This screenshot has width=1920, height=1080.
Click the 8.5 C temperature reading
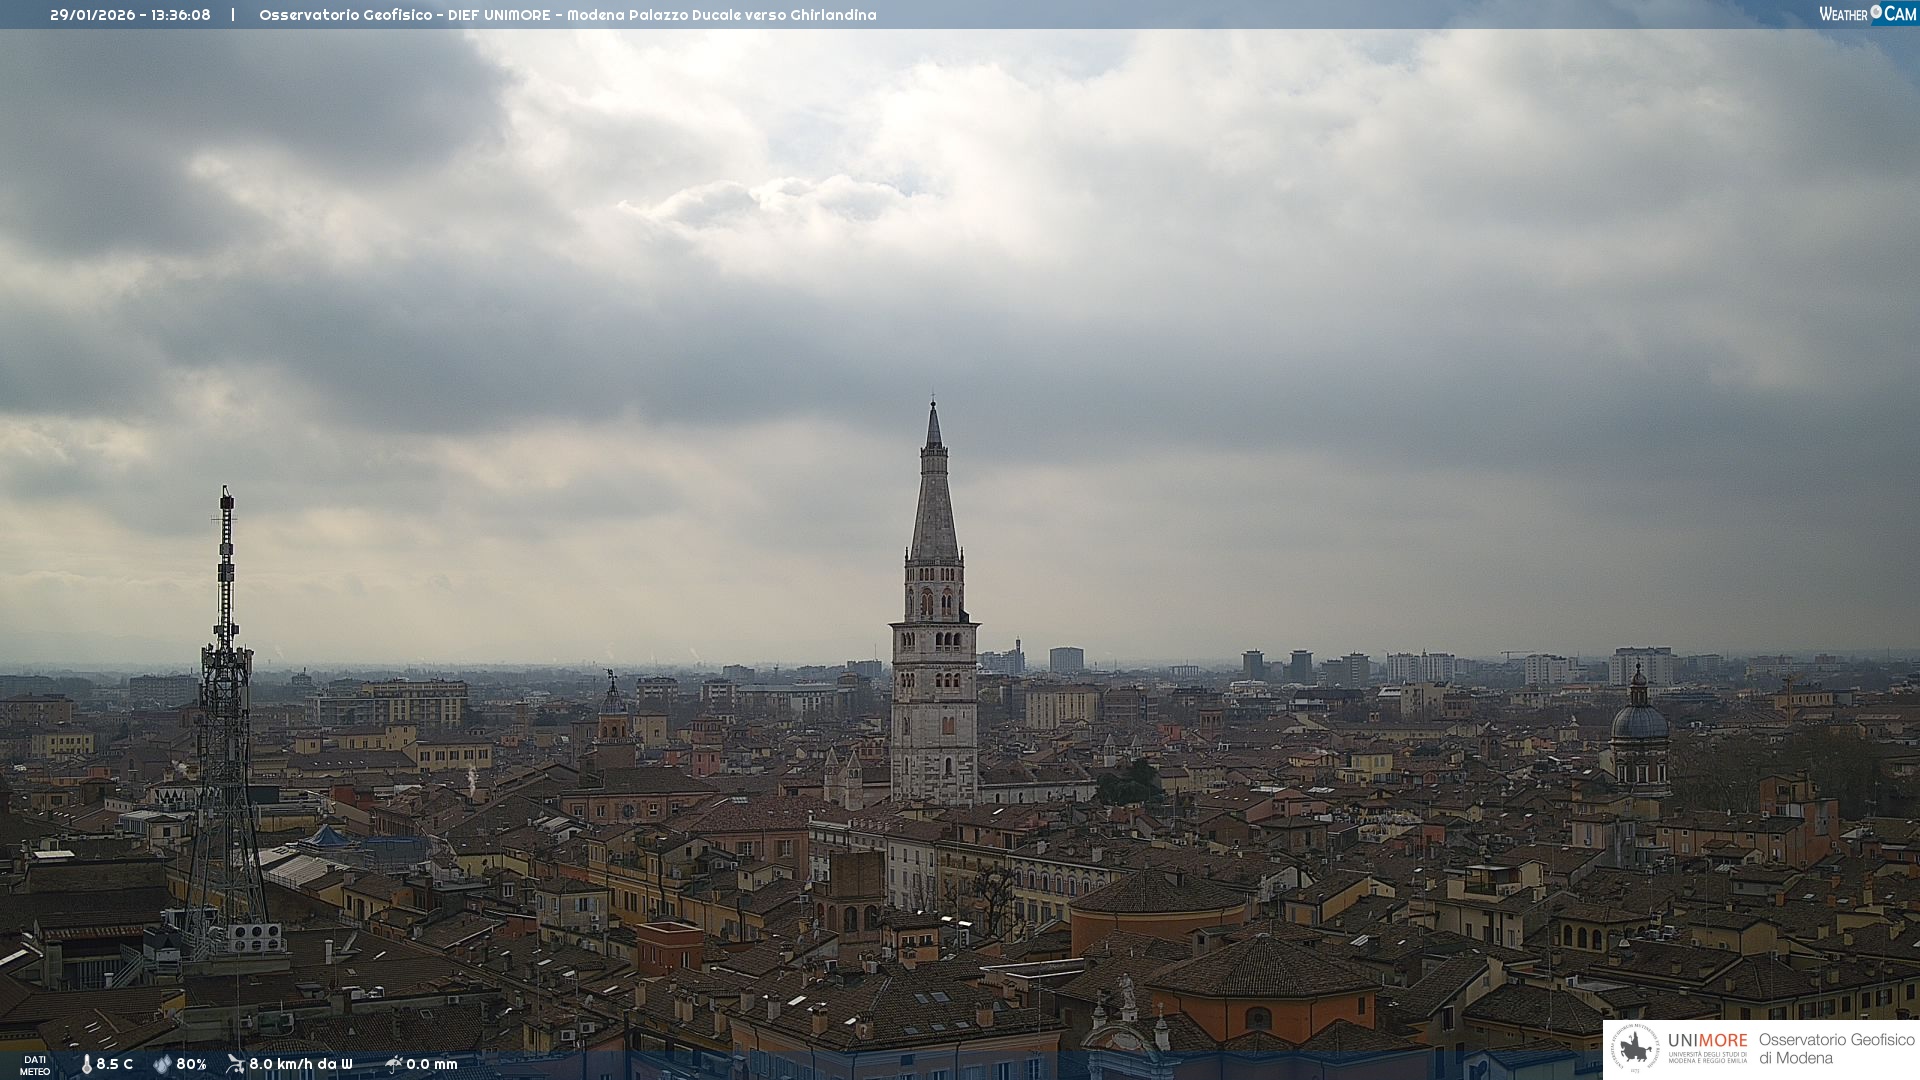[115, 1064]
